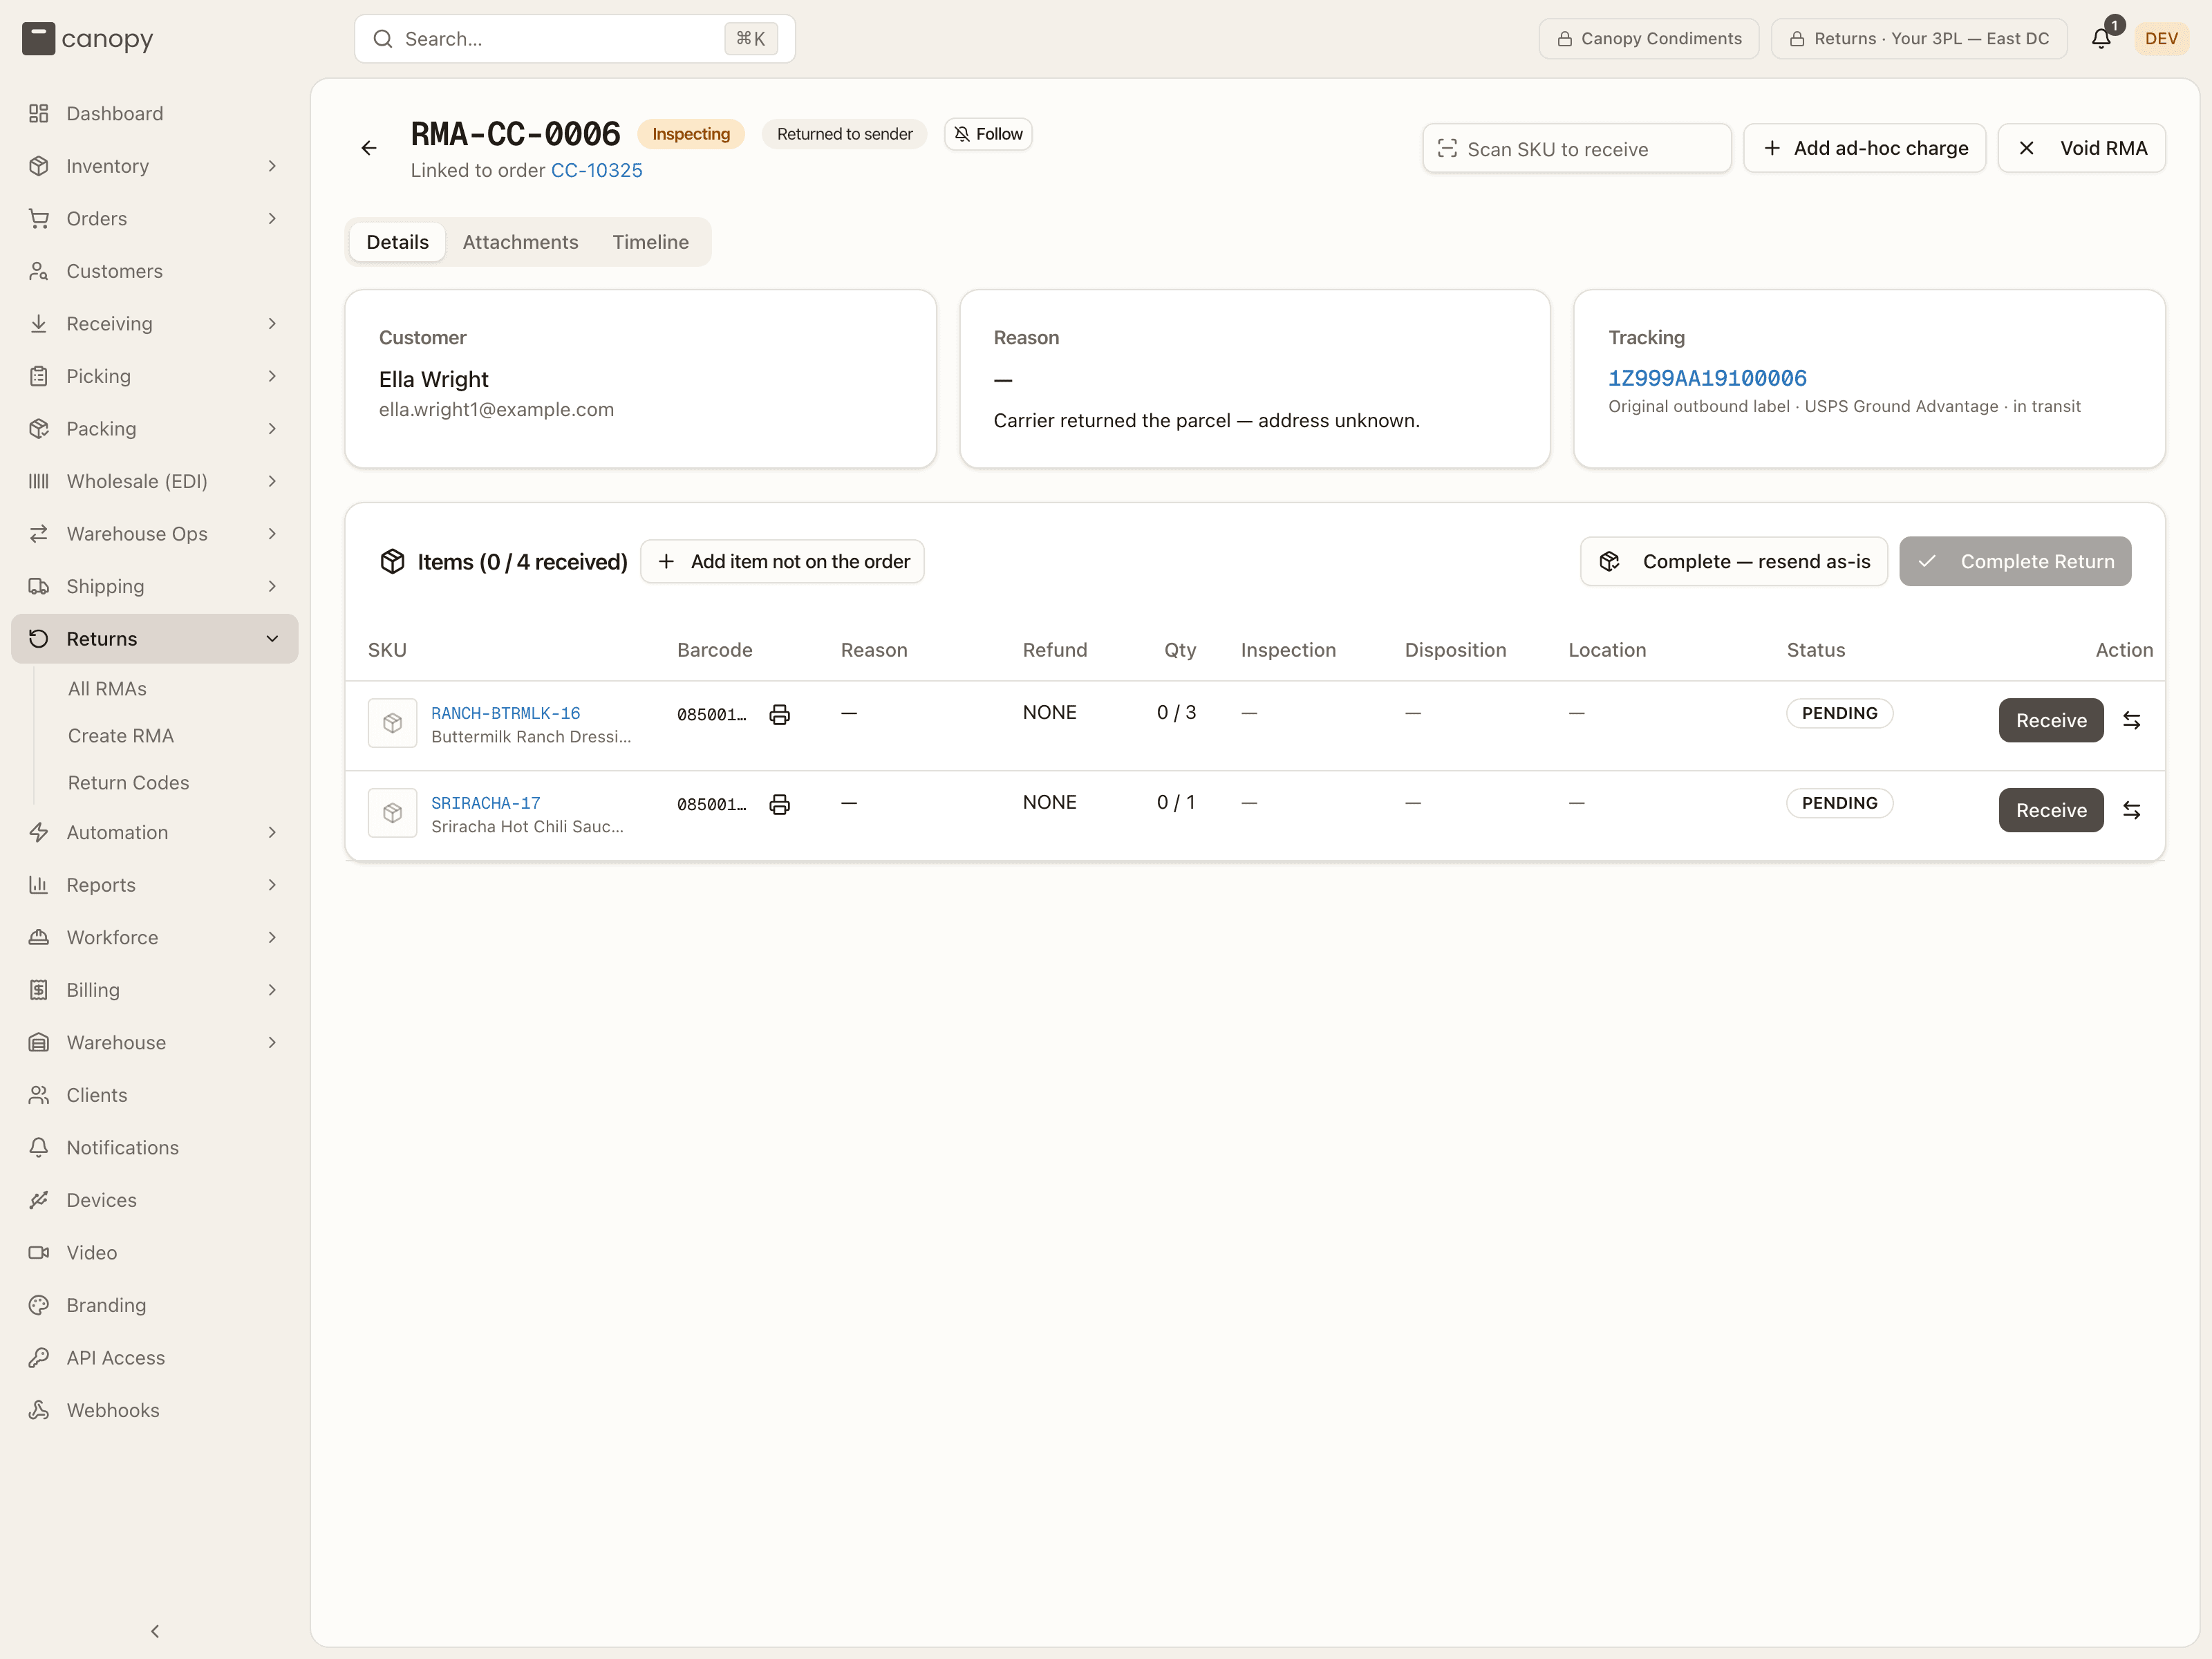The width and height of the screenshot is (2212, 1659).
Task: Select the Details tab
Action: [398, 242]
